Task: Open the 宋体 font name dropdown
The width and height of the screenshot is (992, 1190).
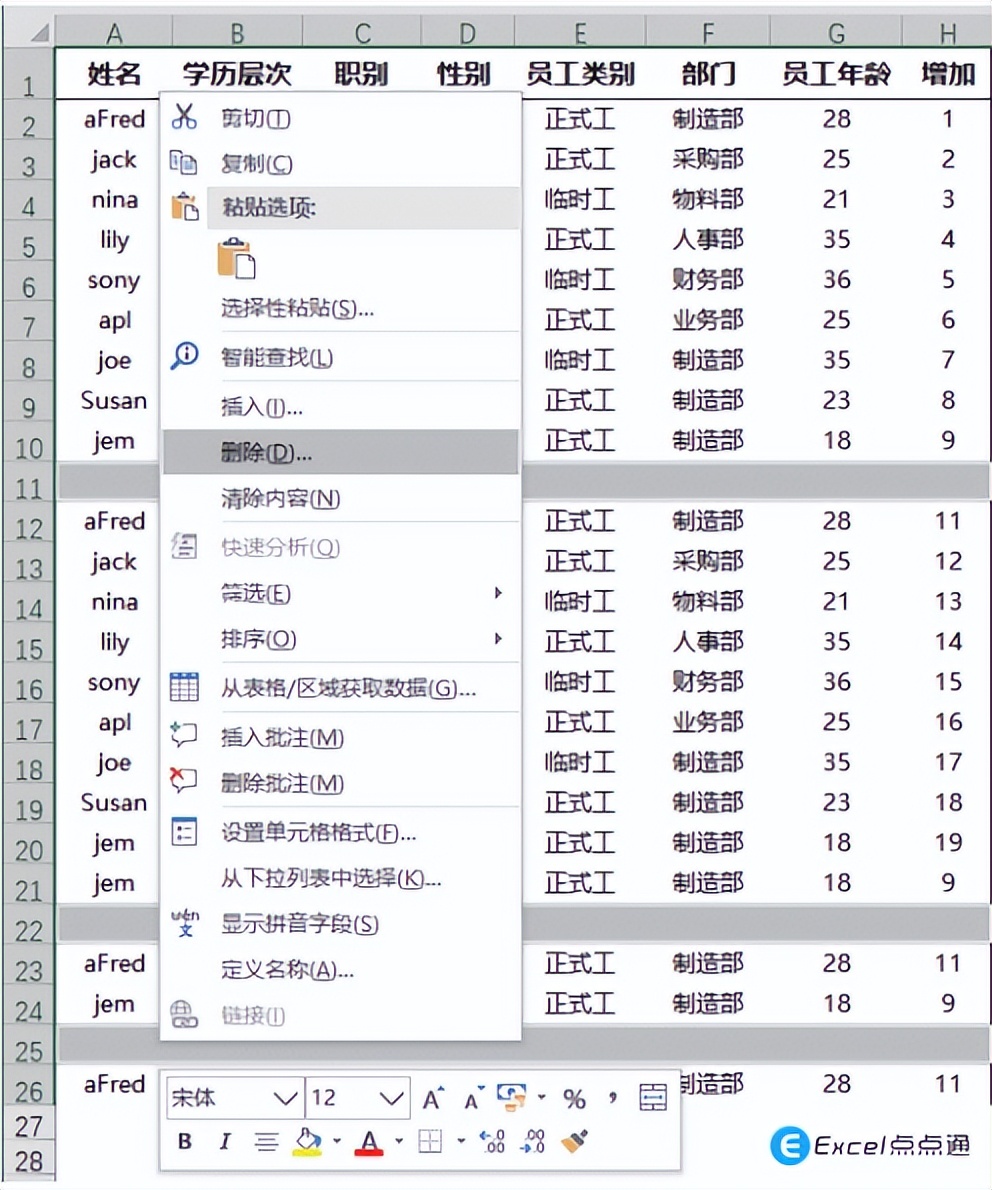Action: 285,1098
